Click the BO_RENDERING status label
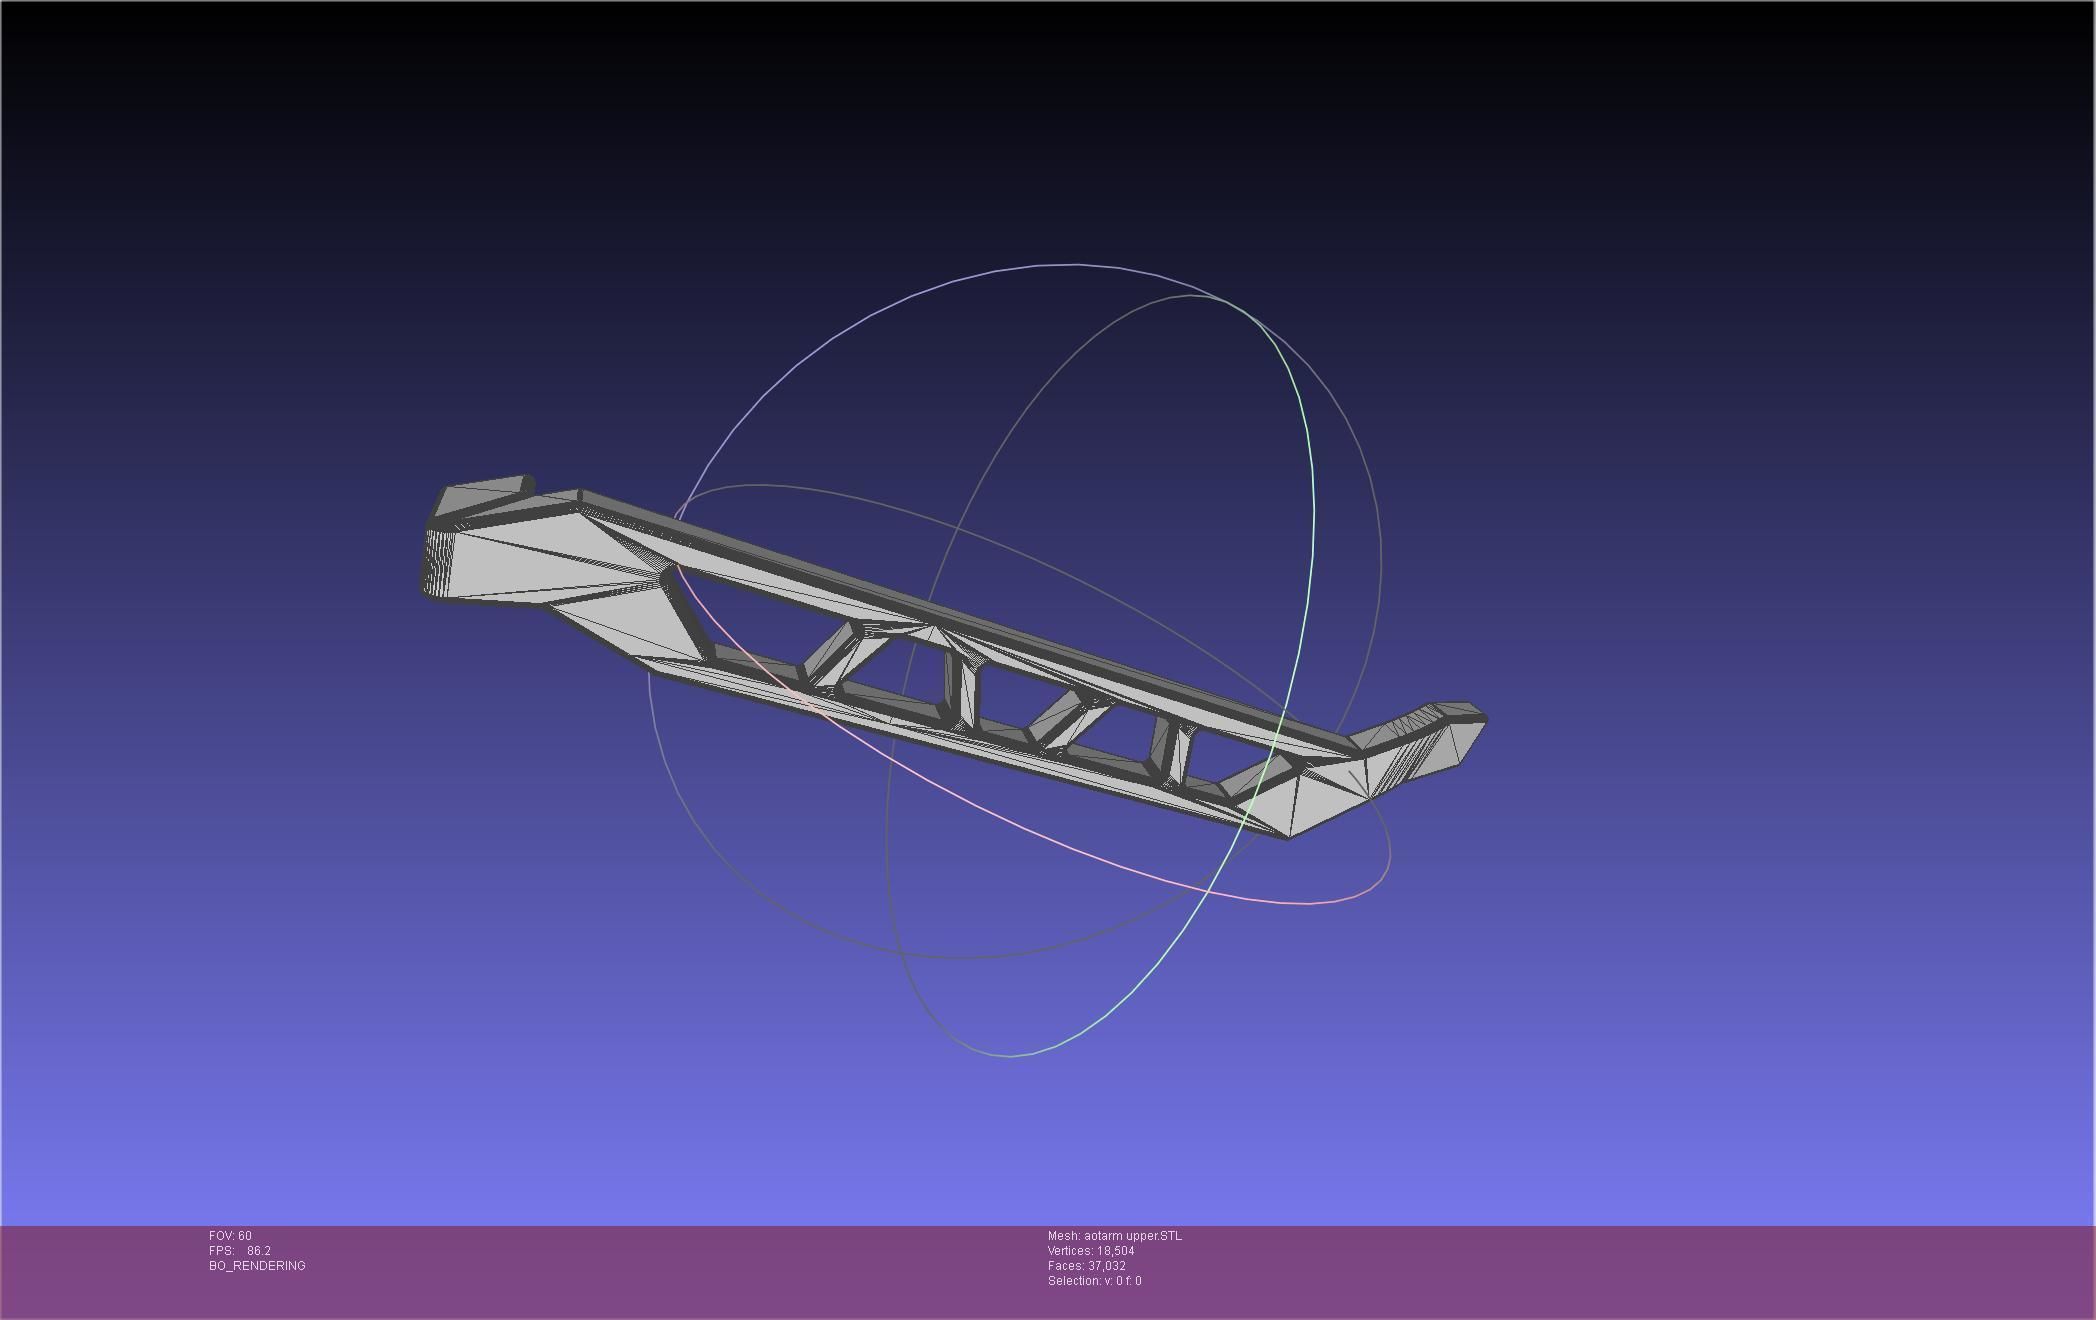The width and height of the screenshot is (2096, 1320). pos(257,1266)
